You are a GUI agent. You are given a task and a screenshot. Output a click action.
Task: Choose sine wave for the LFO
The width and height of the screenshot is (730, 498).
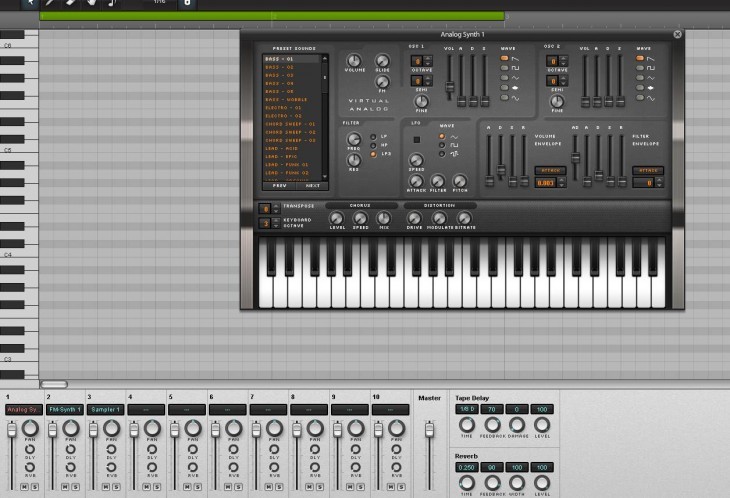pyautogui.click(x=442, y=137)
